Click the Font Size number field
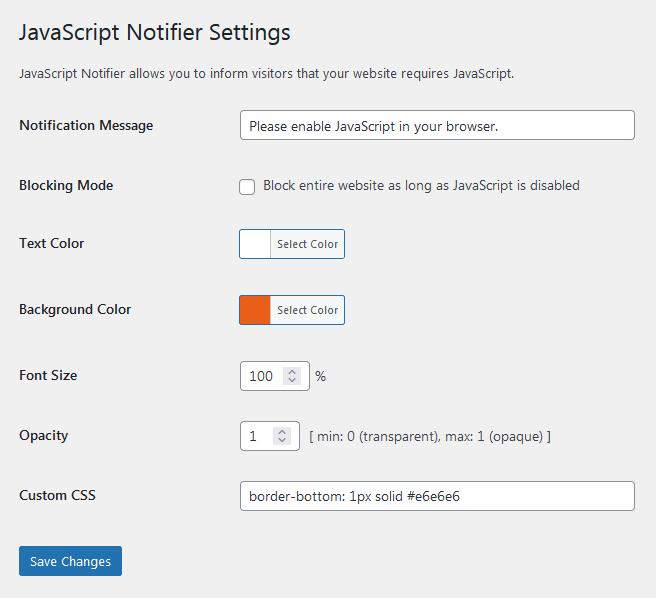Screen dimensions: 656x598 262,376
